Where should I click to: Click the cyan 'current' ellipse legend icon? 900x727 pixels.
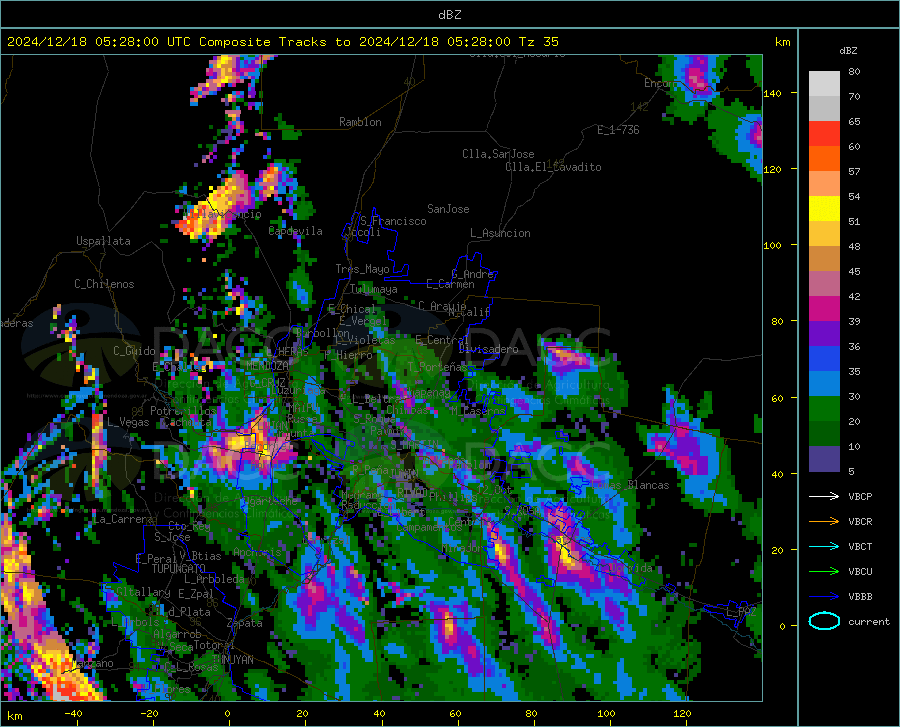(824, 621)
